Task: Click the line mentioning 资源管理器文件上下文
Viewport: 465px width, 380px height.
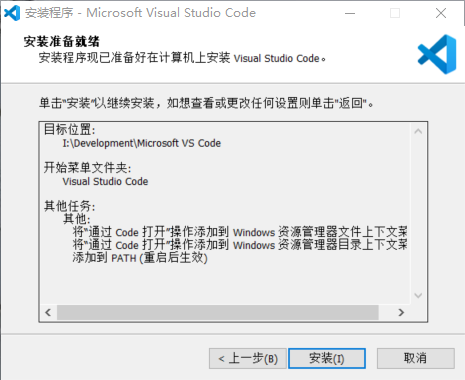Action: (x=240, y=232)
